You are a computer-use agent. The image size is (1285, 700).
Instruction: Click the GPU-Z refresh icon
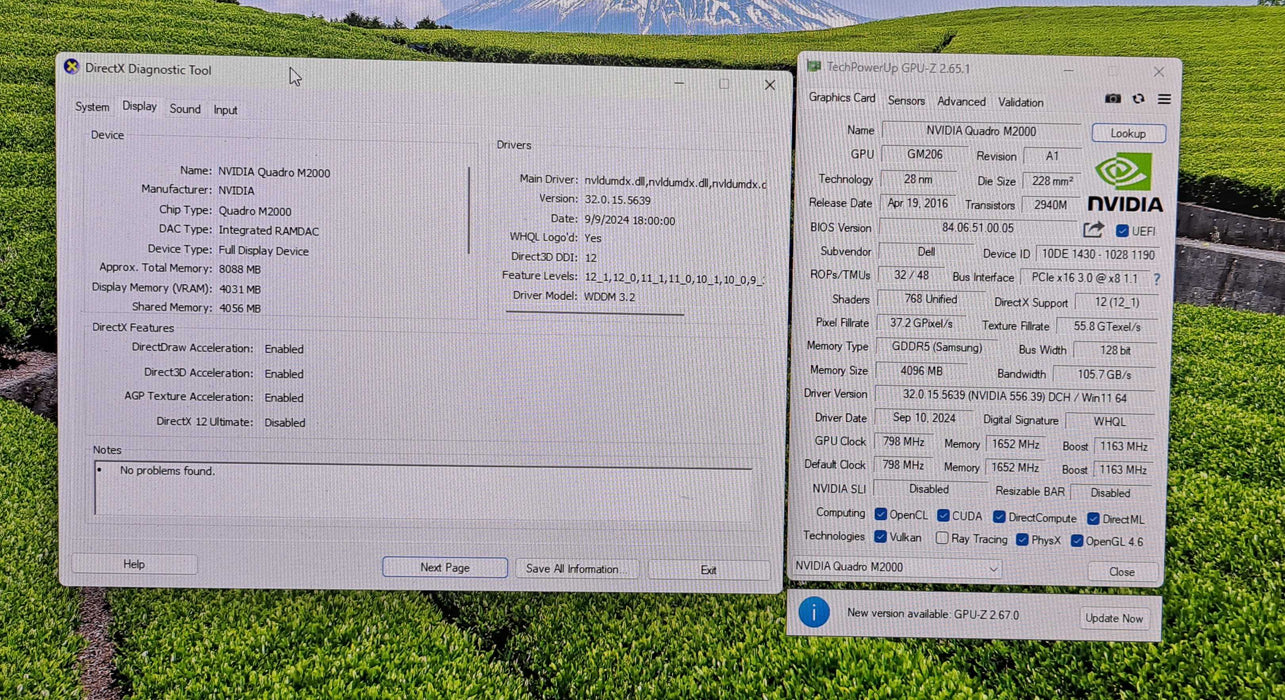pos(1138,99)
